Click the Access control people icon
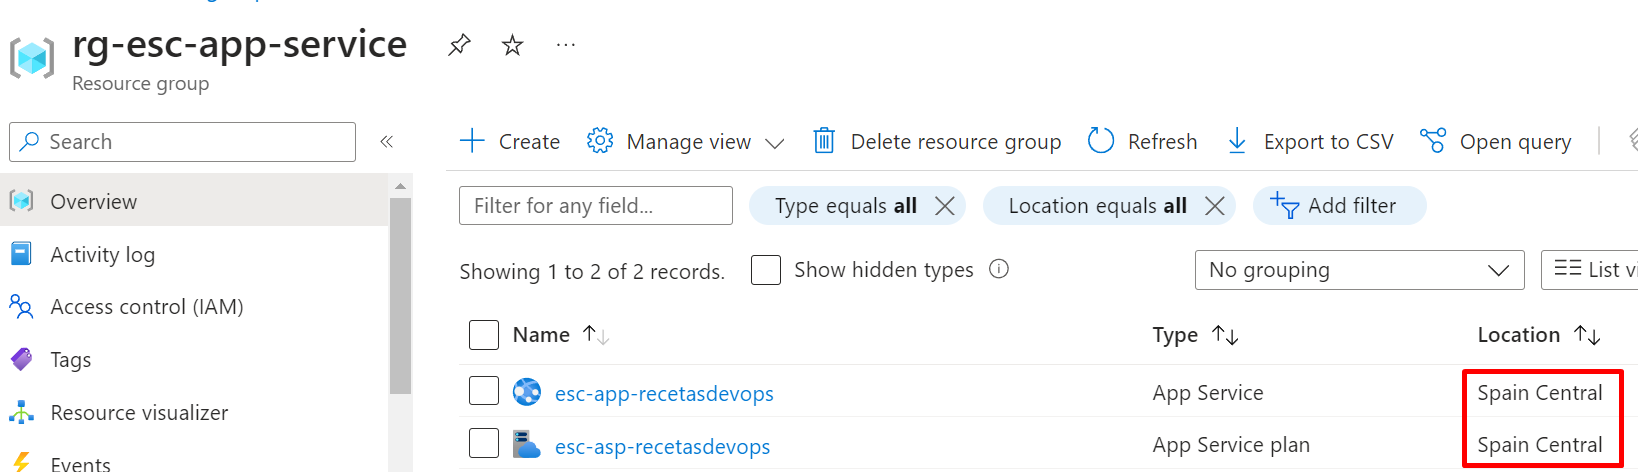This screenshot has width=1638, height=472. [x=21, y=307]
